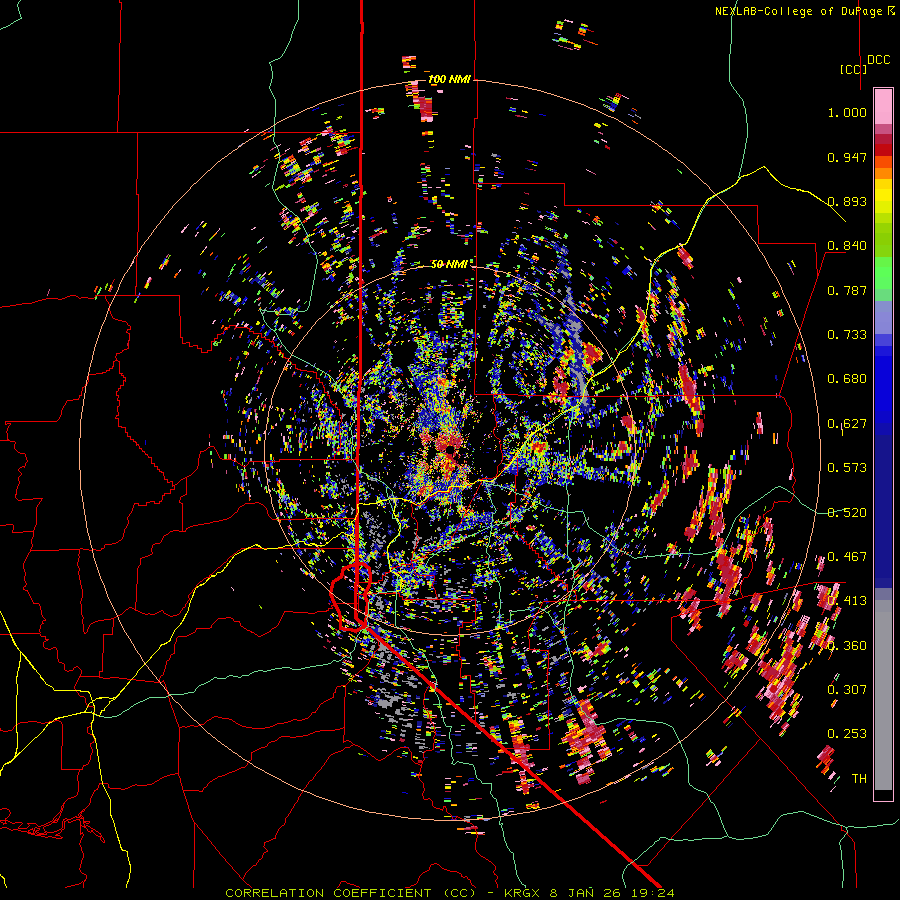Select the 0.253 scale value
Viewport: 900px width, 900px height.
click(x=847, y=734)
